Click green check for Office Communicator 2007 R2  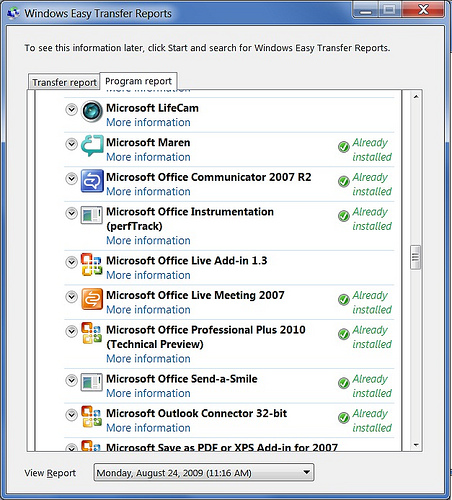[344, 181]
